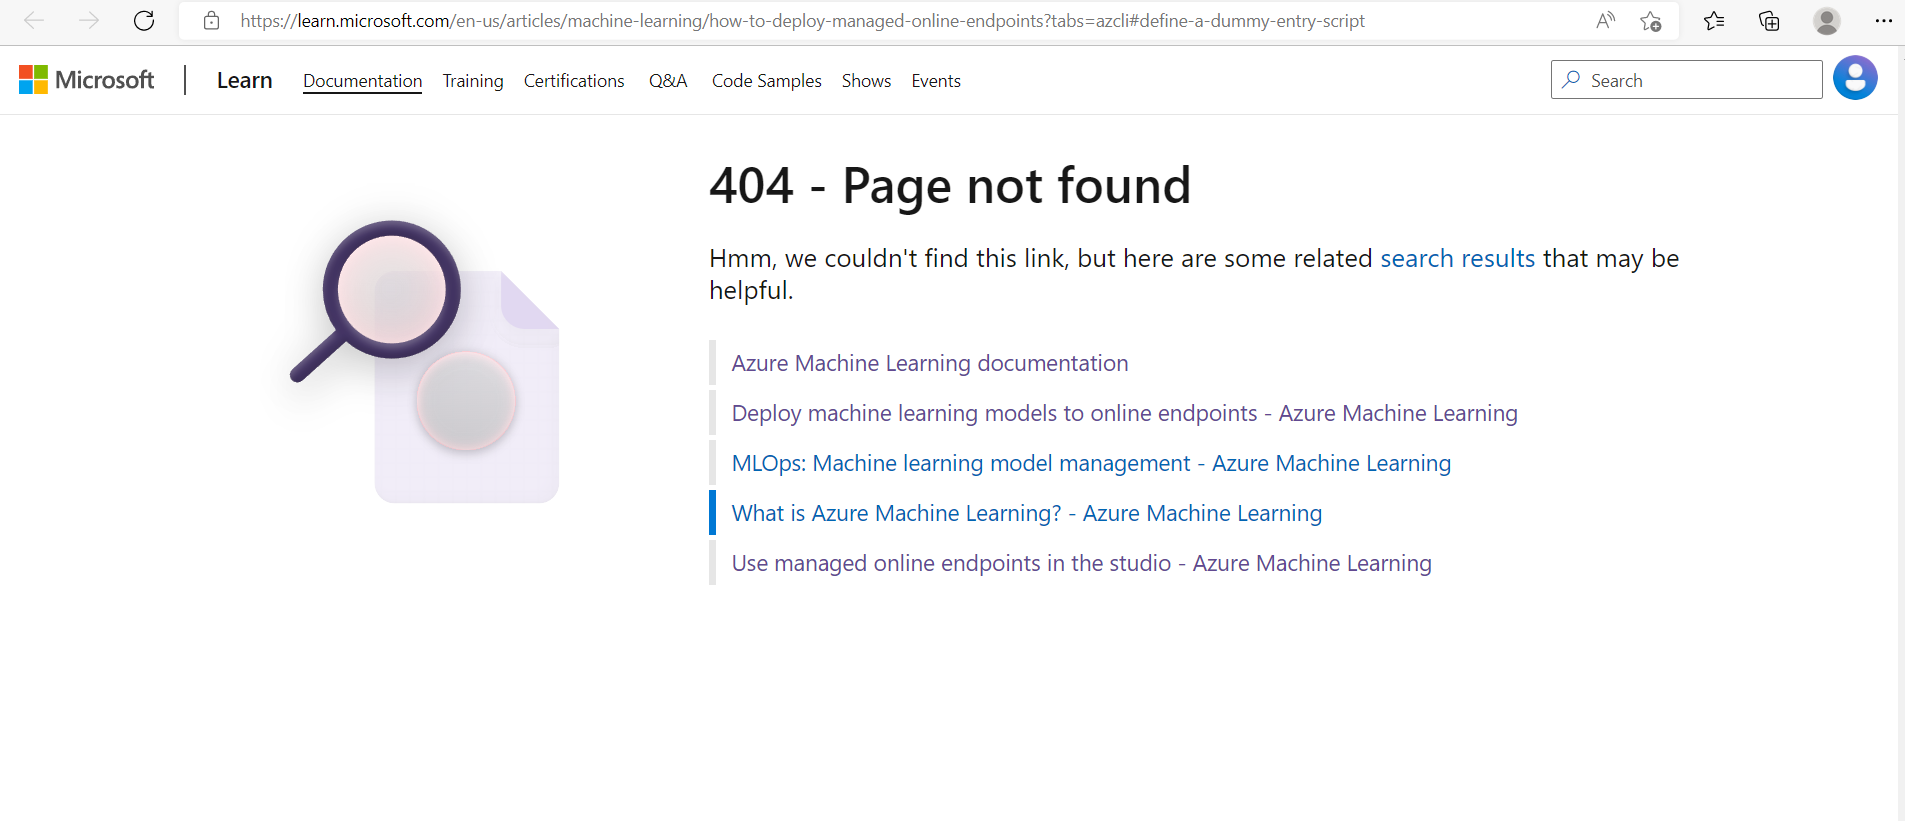Open What is Azure Machine Learning? link
Image resolution: width=1905 pixels, height=821 pixels.
pos(1027,513)
